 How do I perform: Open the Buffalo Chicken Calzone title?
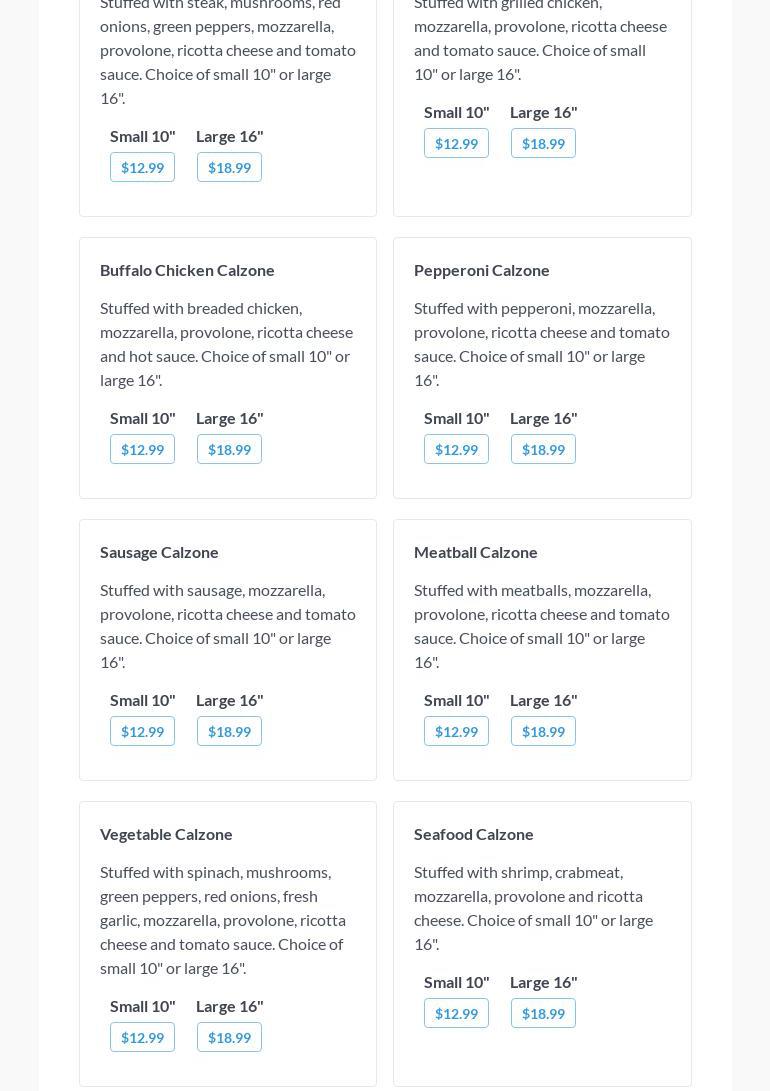[187, 270]
